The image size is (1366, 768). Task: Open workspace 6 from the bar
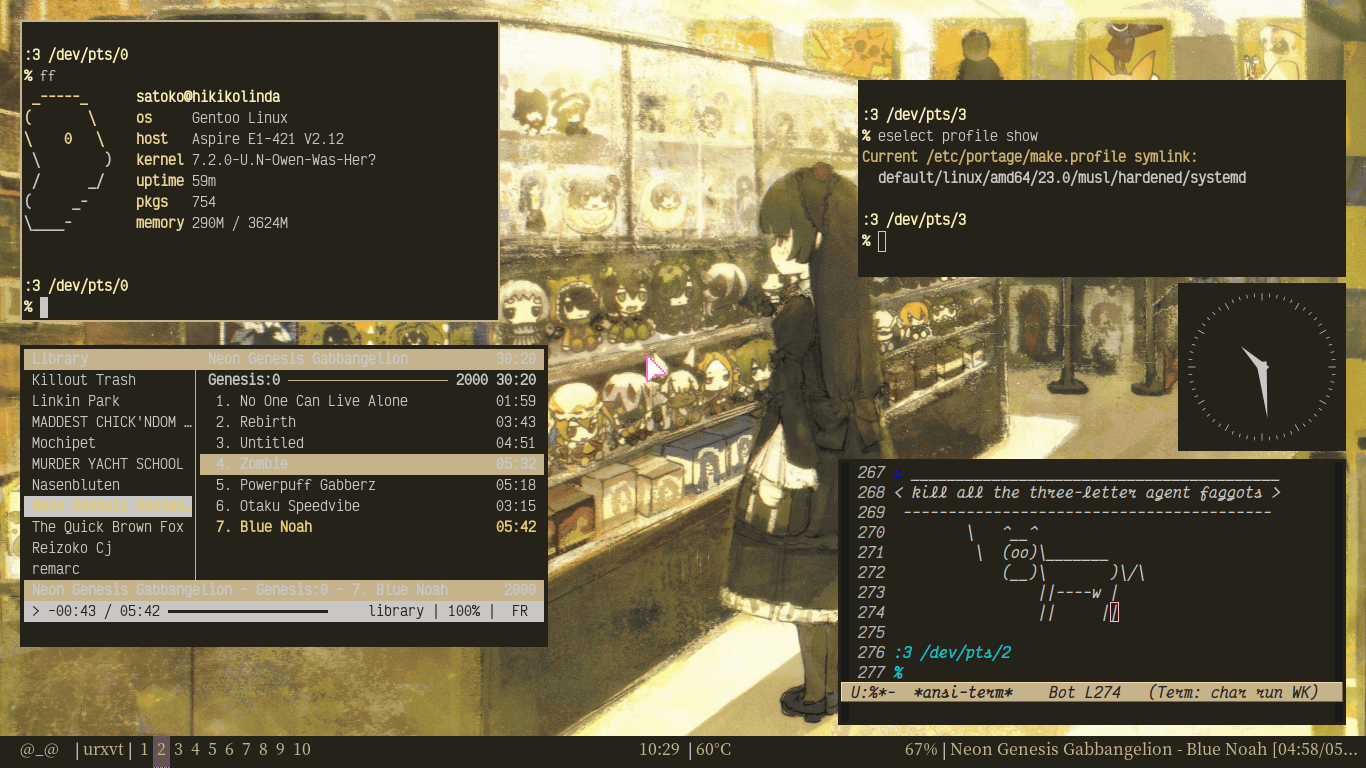[x=229, y=749]
